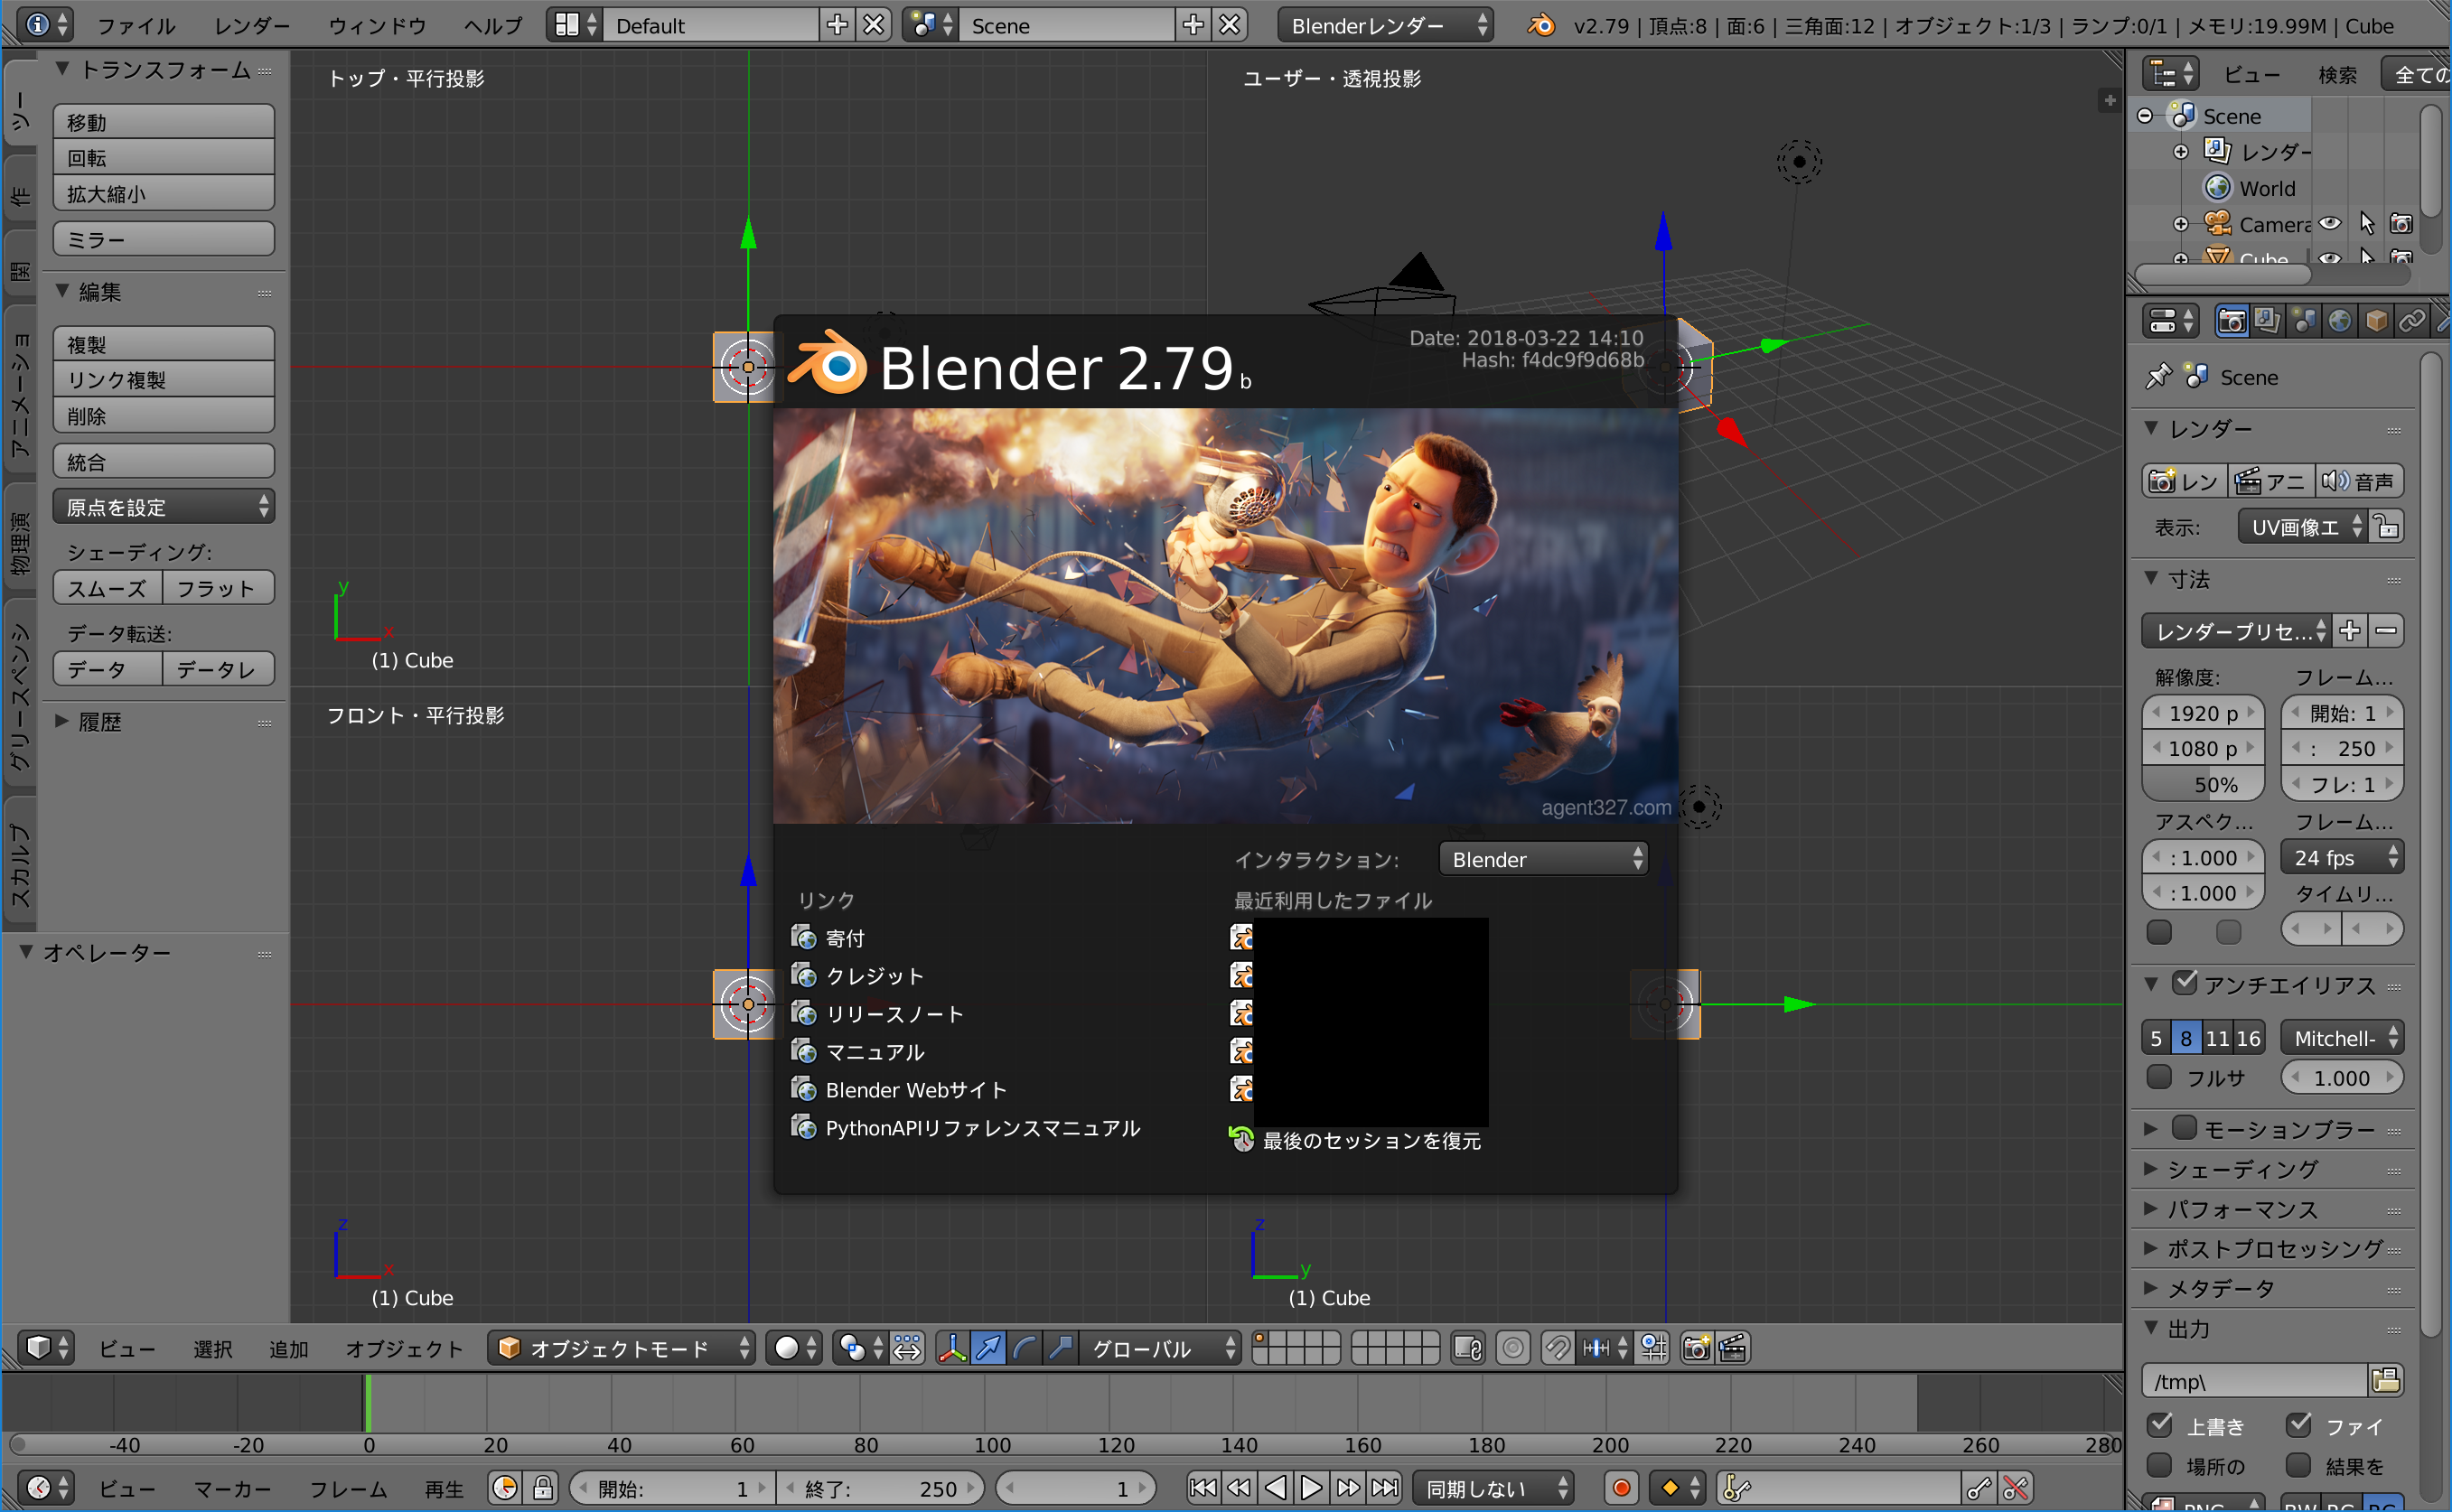Play the animation forward
The width and height of the screenshot is (2452, 1512).
tap(1311, 1488)
